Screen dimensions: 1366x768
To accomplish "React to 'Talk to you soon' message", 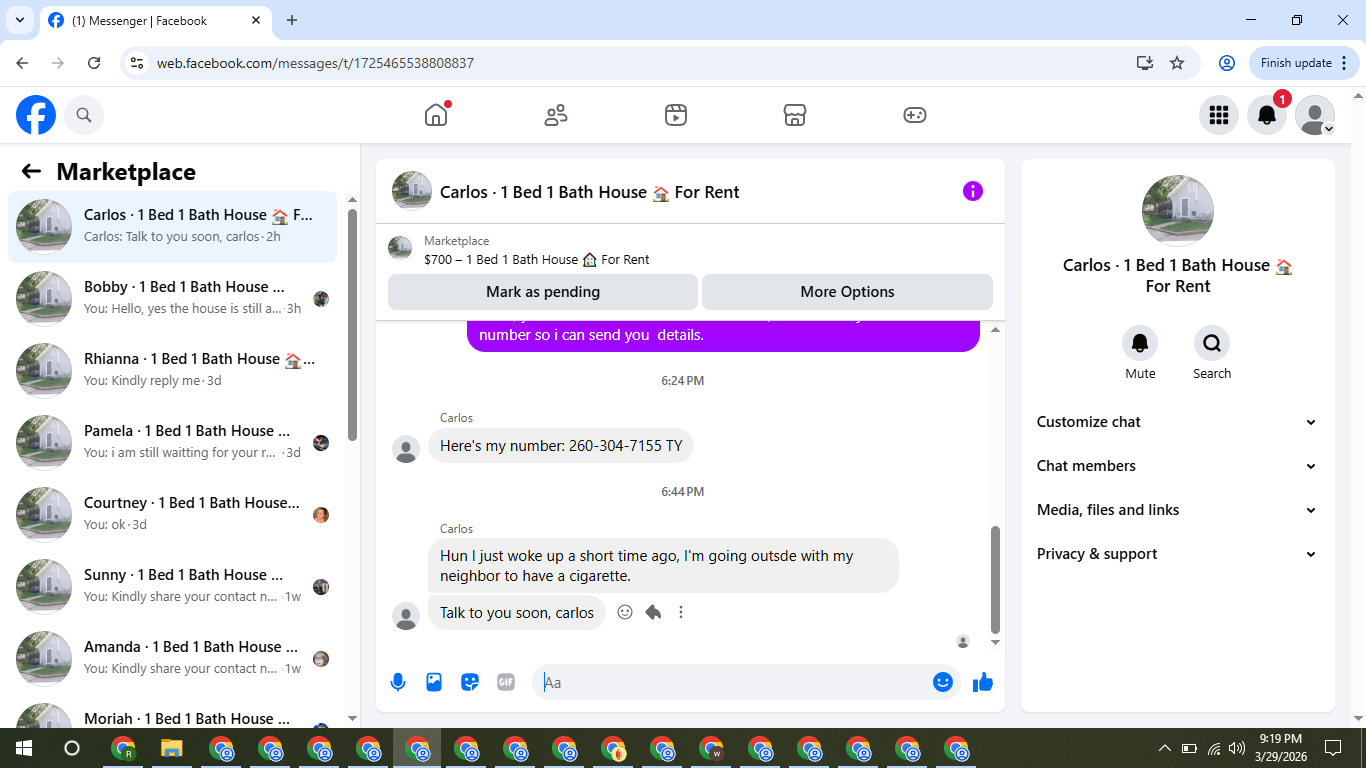I will pyautogui.click(x=625, y=612).
